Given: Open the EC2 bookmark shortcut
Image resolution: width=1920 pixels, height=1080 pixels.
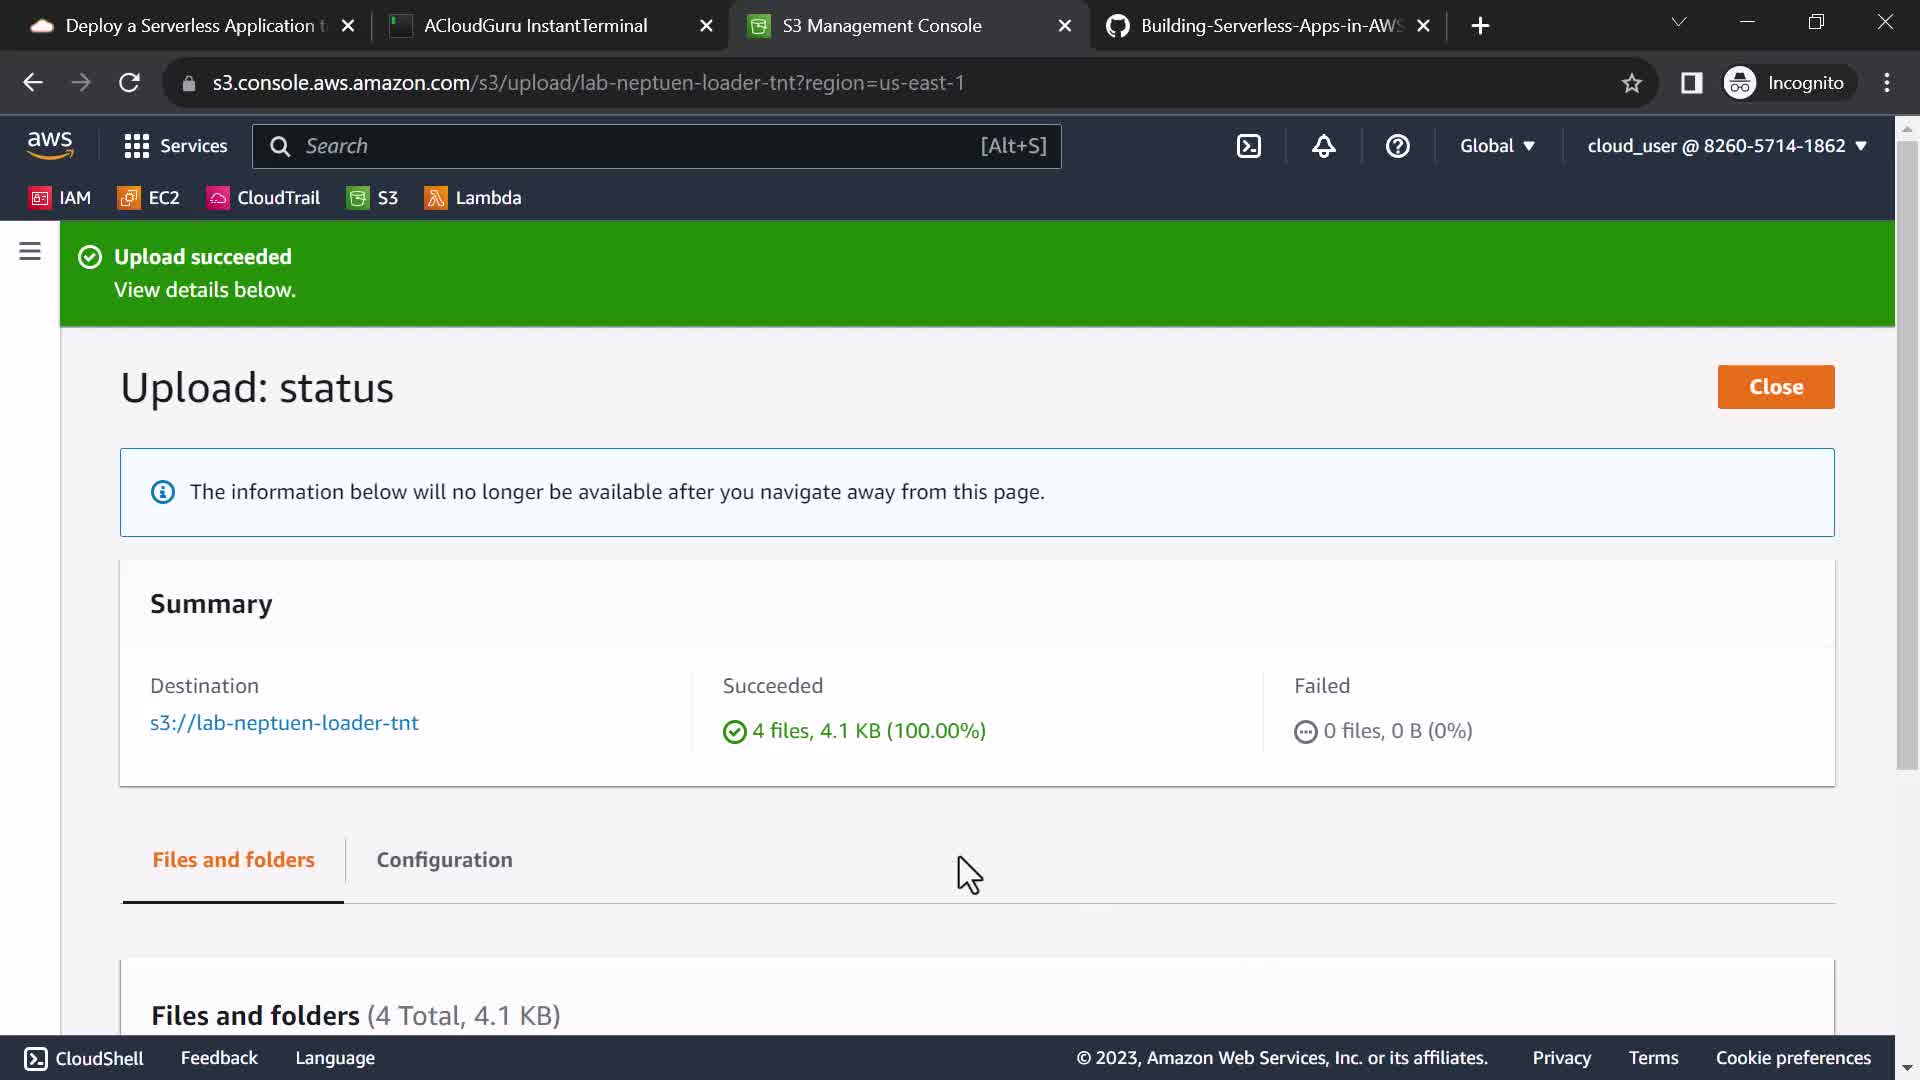Looking at the screenshot, I should click(149, 198).
